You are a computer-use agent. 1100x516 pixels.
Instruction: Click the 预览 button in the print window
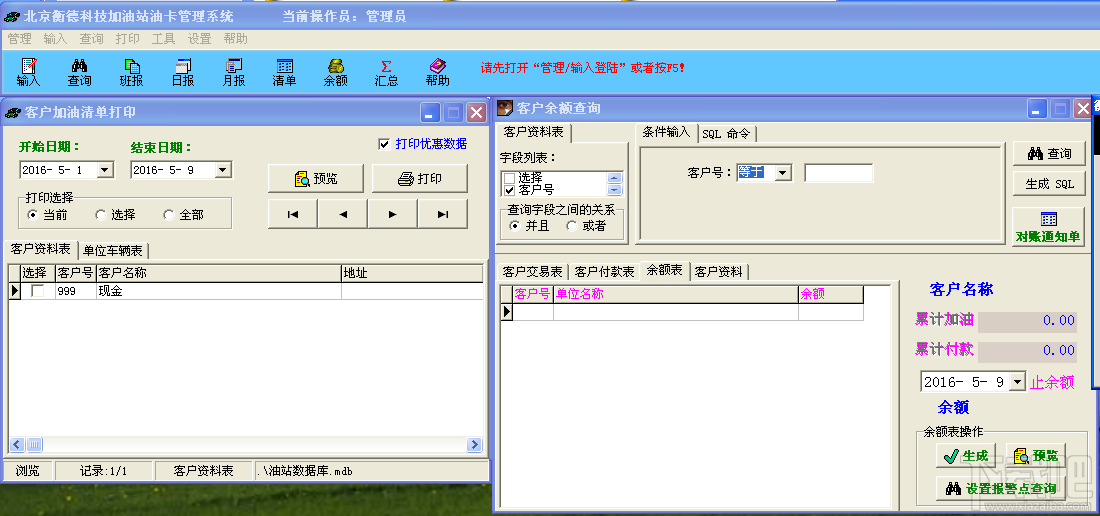316,179
